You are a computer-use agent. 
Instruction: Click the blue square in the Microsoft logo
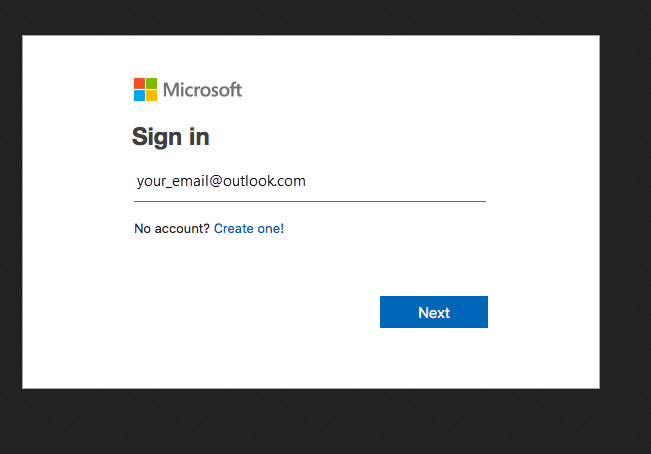click(139, 95)
